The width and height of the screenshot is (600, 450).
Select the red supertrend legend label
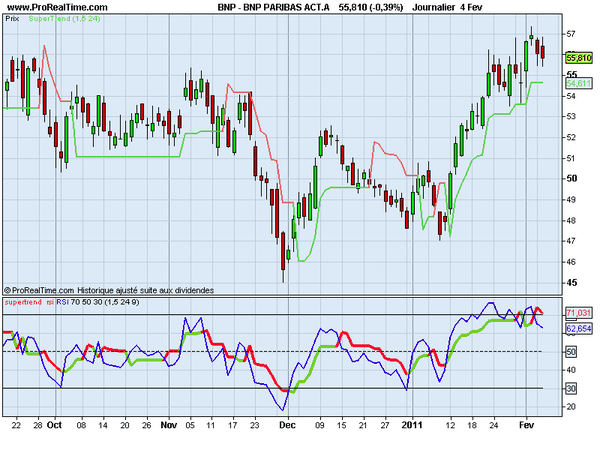click(x=23, y=302)
